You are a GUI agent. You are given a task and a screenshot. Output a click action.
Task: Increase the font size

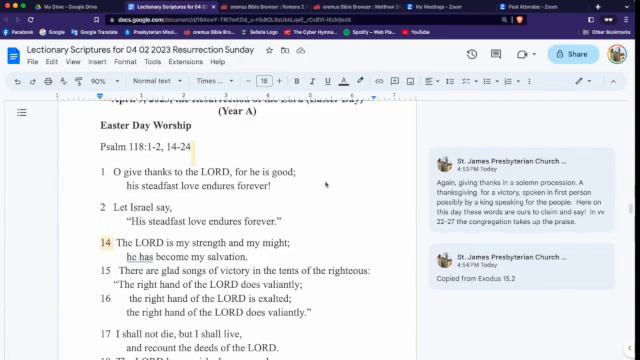[280, 81]
